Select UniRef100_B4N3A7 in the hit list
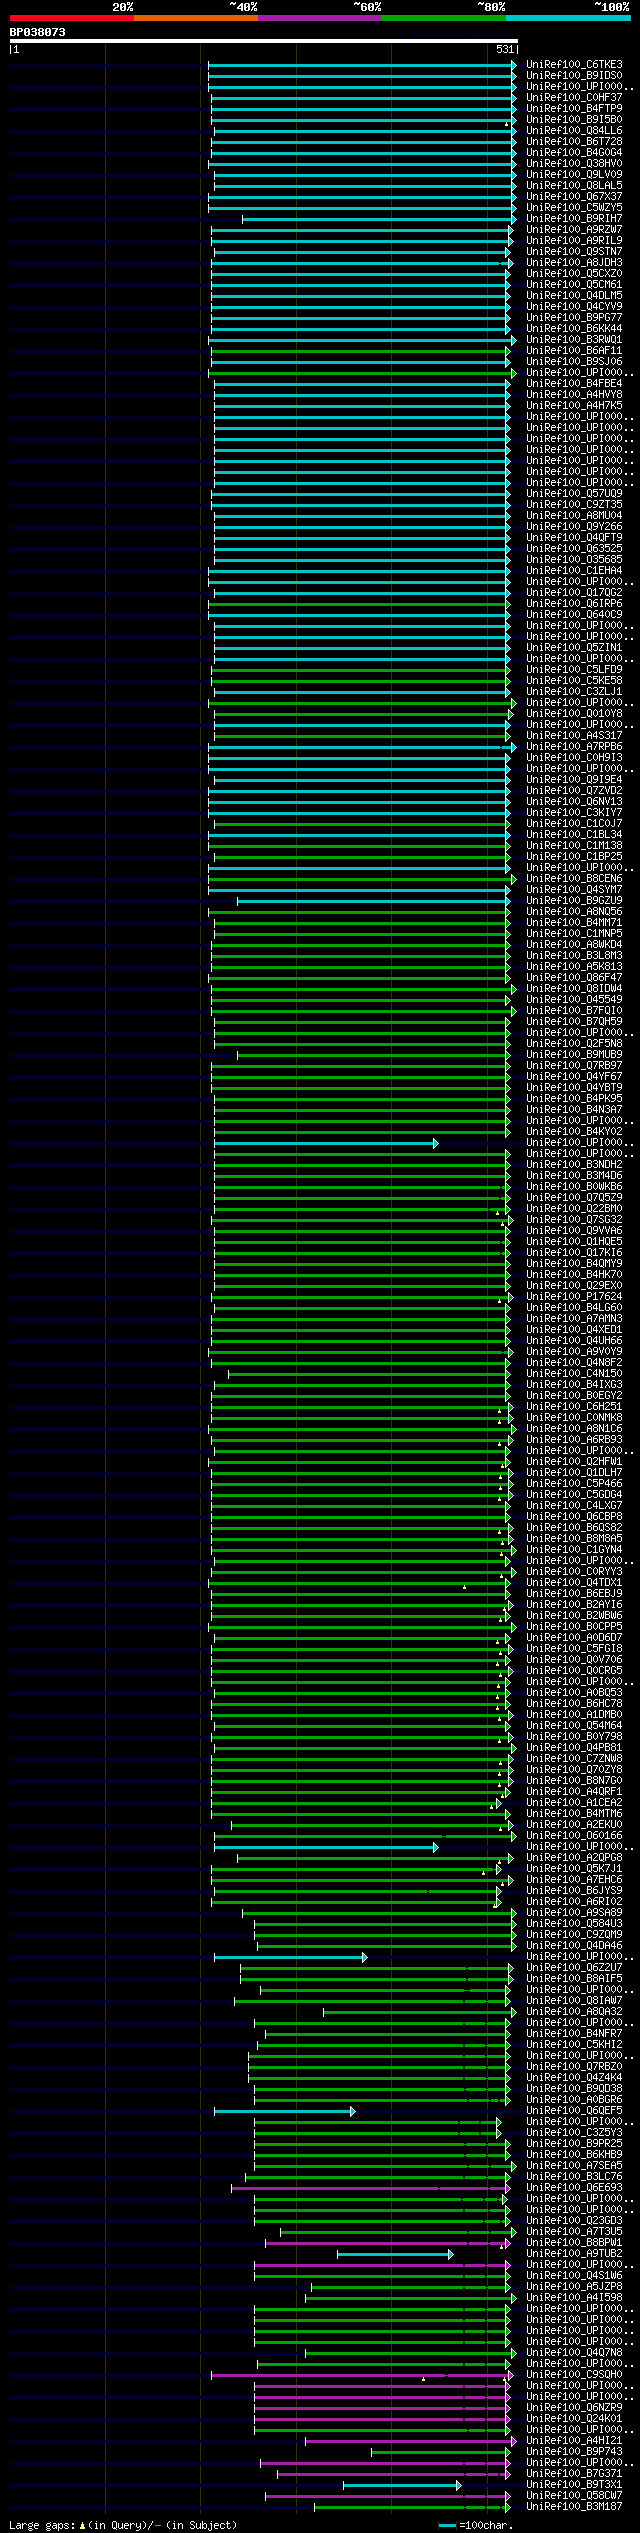Image resolution: width=640 pixels, height=2533 pixels. pyautogui.click(x=574, y=1110)
